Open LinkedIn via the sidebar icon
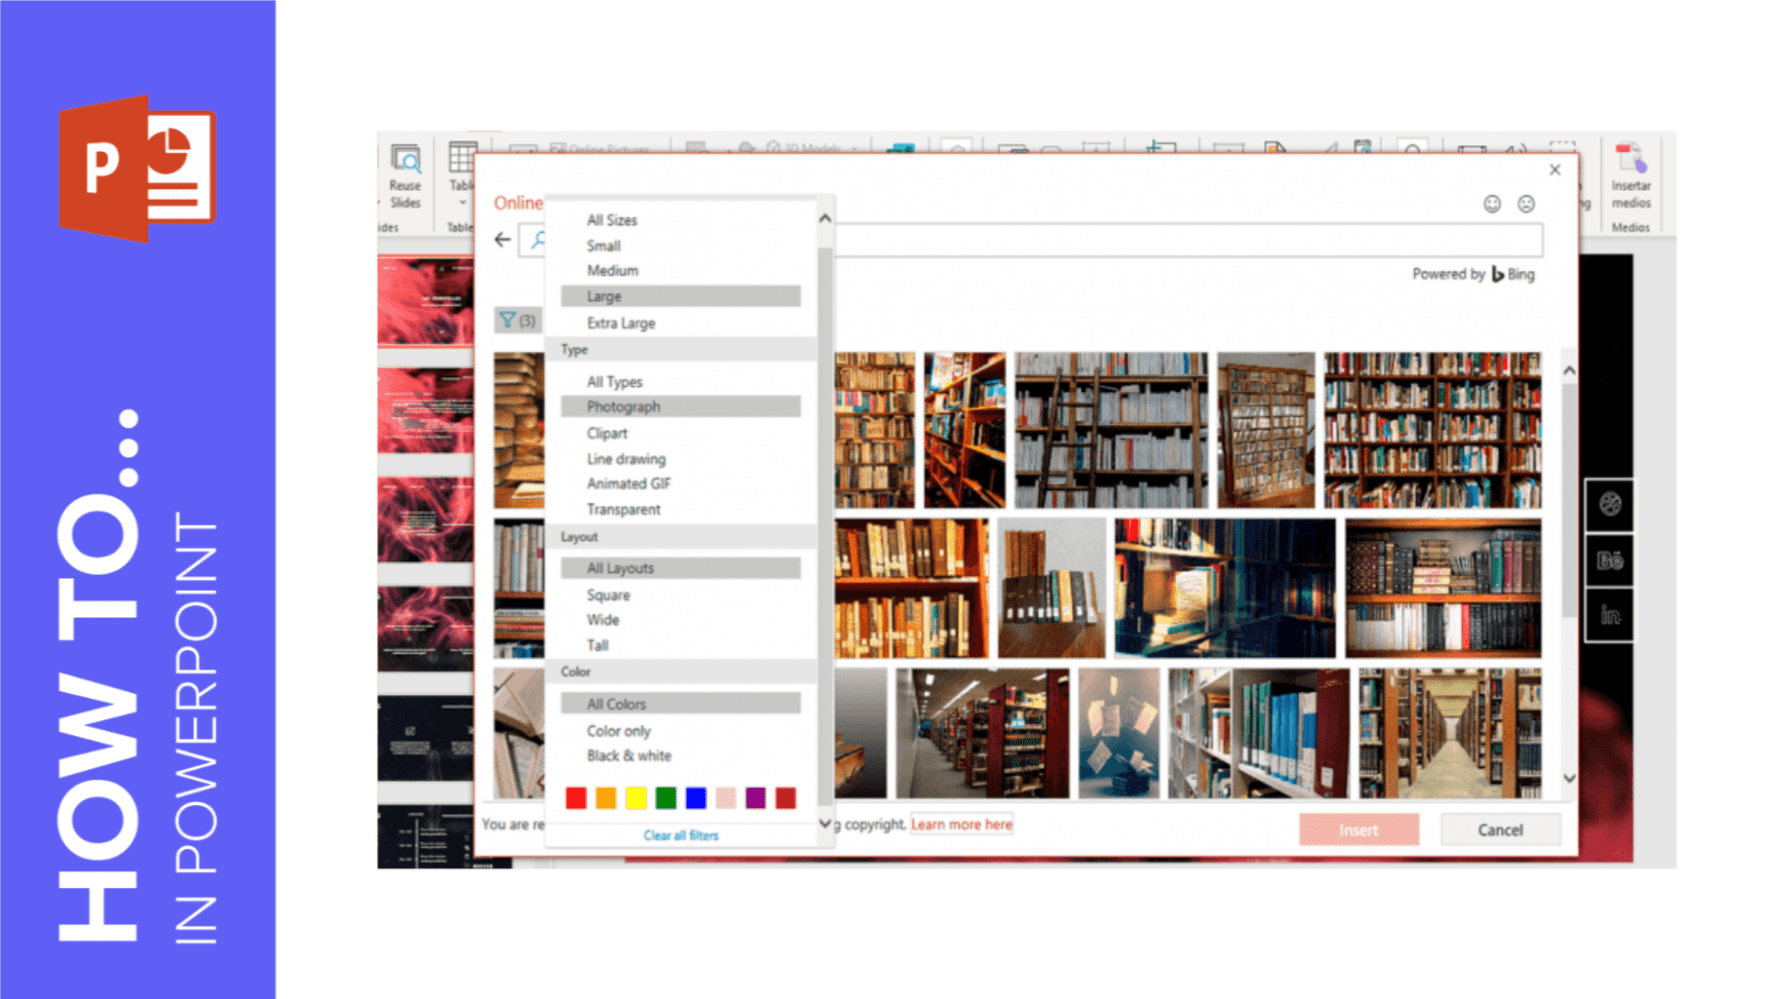This screenshot has height=999, width=1777. pyautogui.click(x=1610, y=614)
